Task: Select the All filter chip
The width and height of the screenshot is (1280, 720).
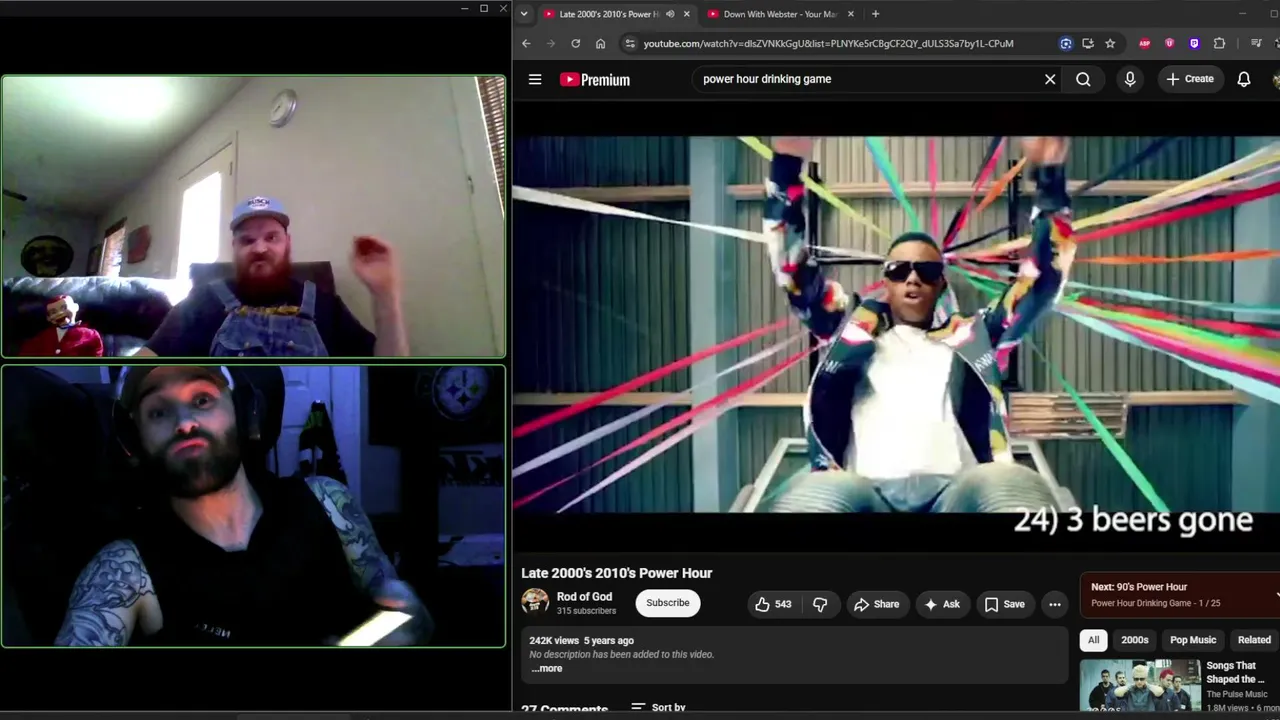Action: click(1094, 640)
